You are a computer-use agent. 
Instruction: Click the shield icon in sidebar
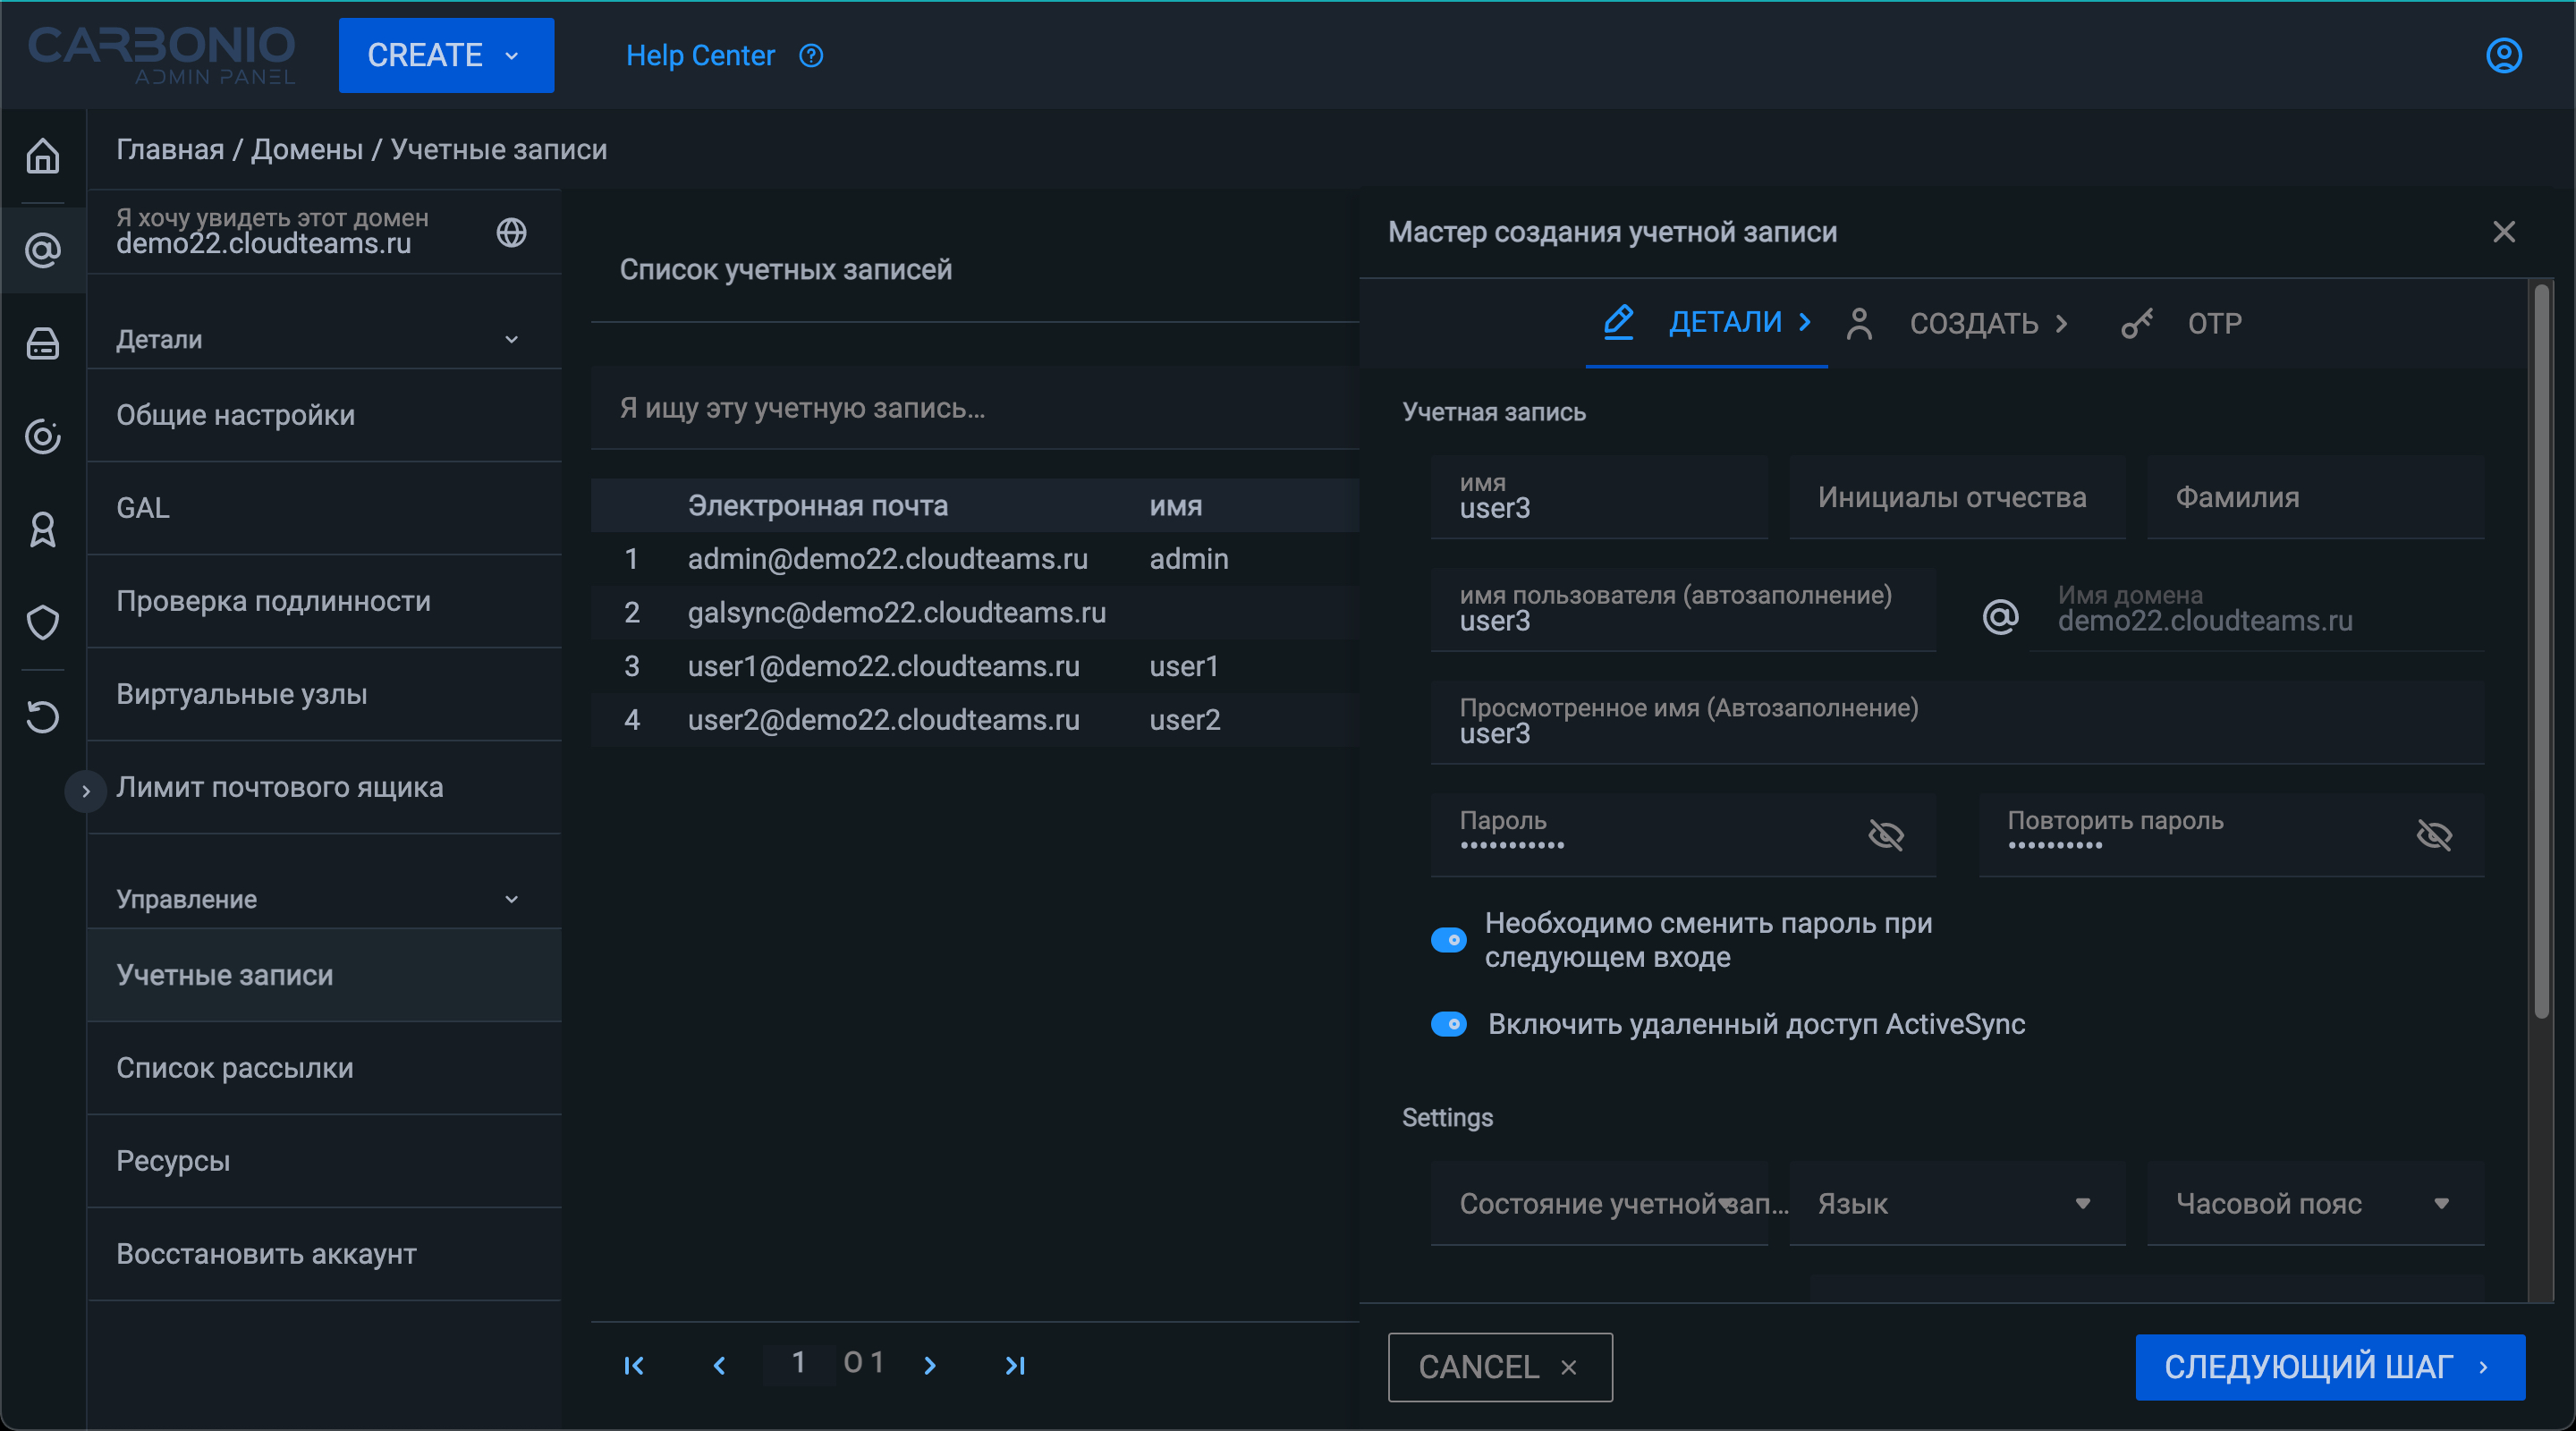point(43,622)
